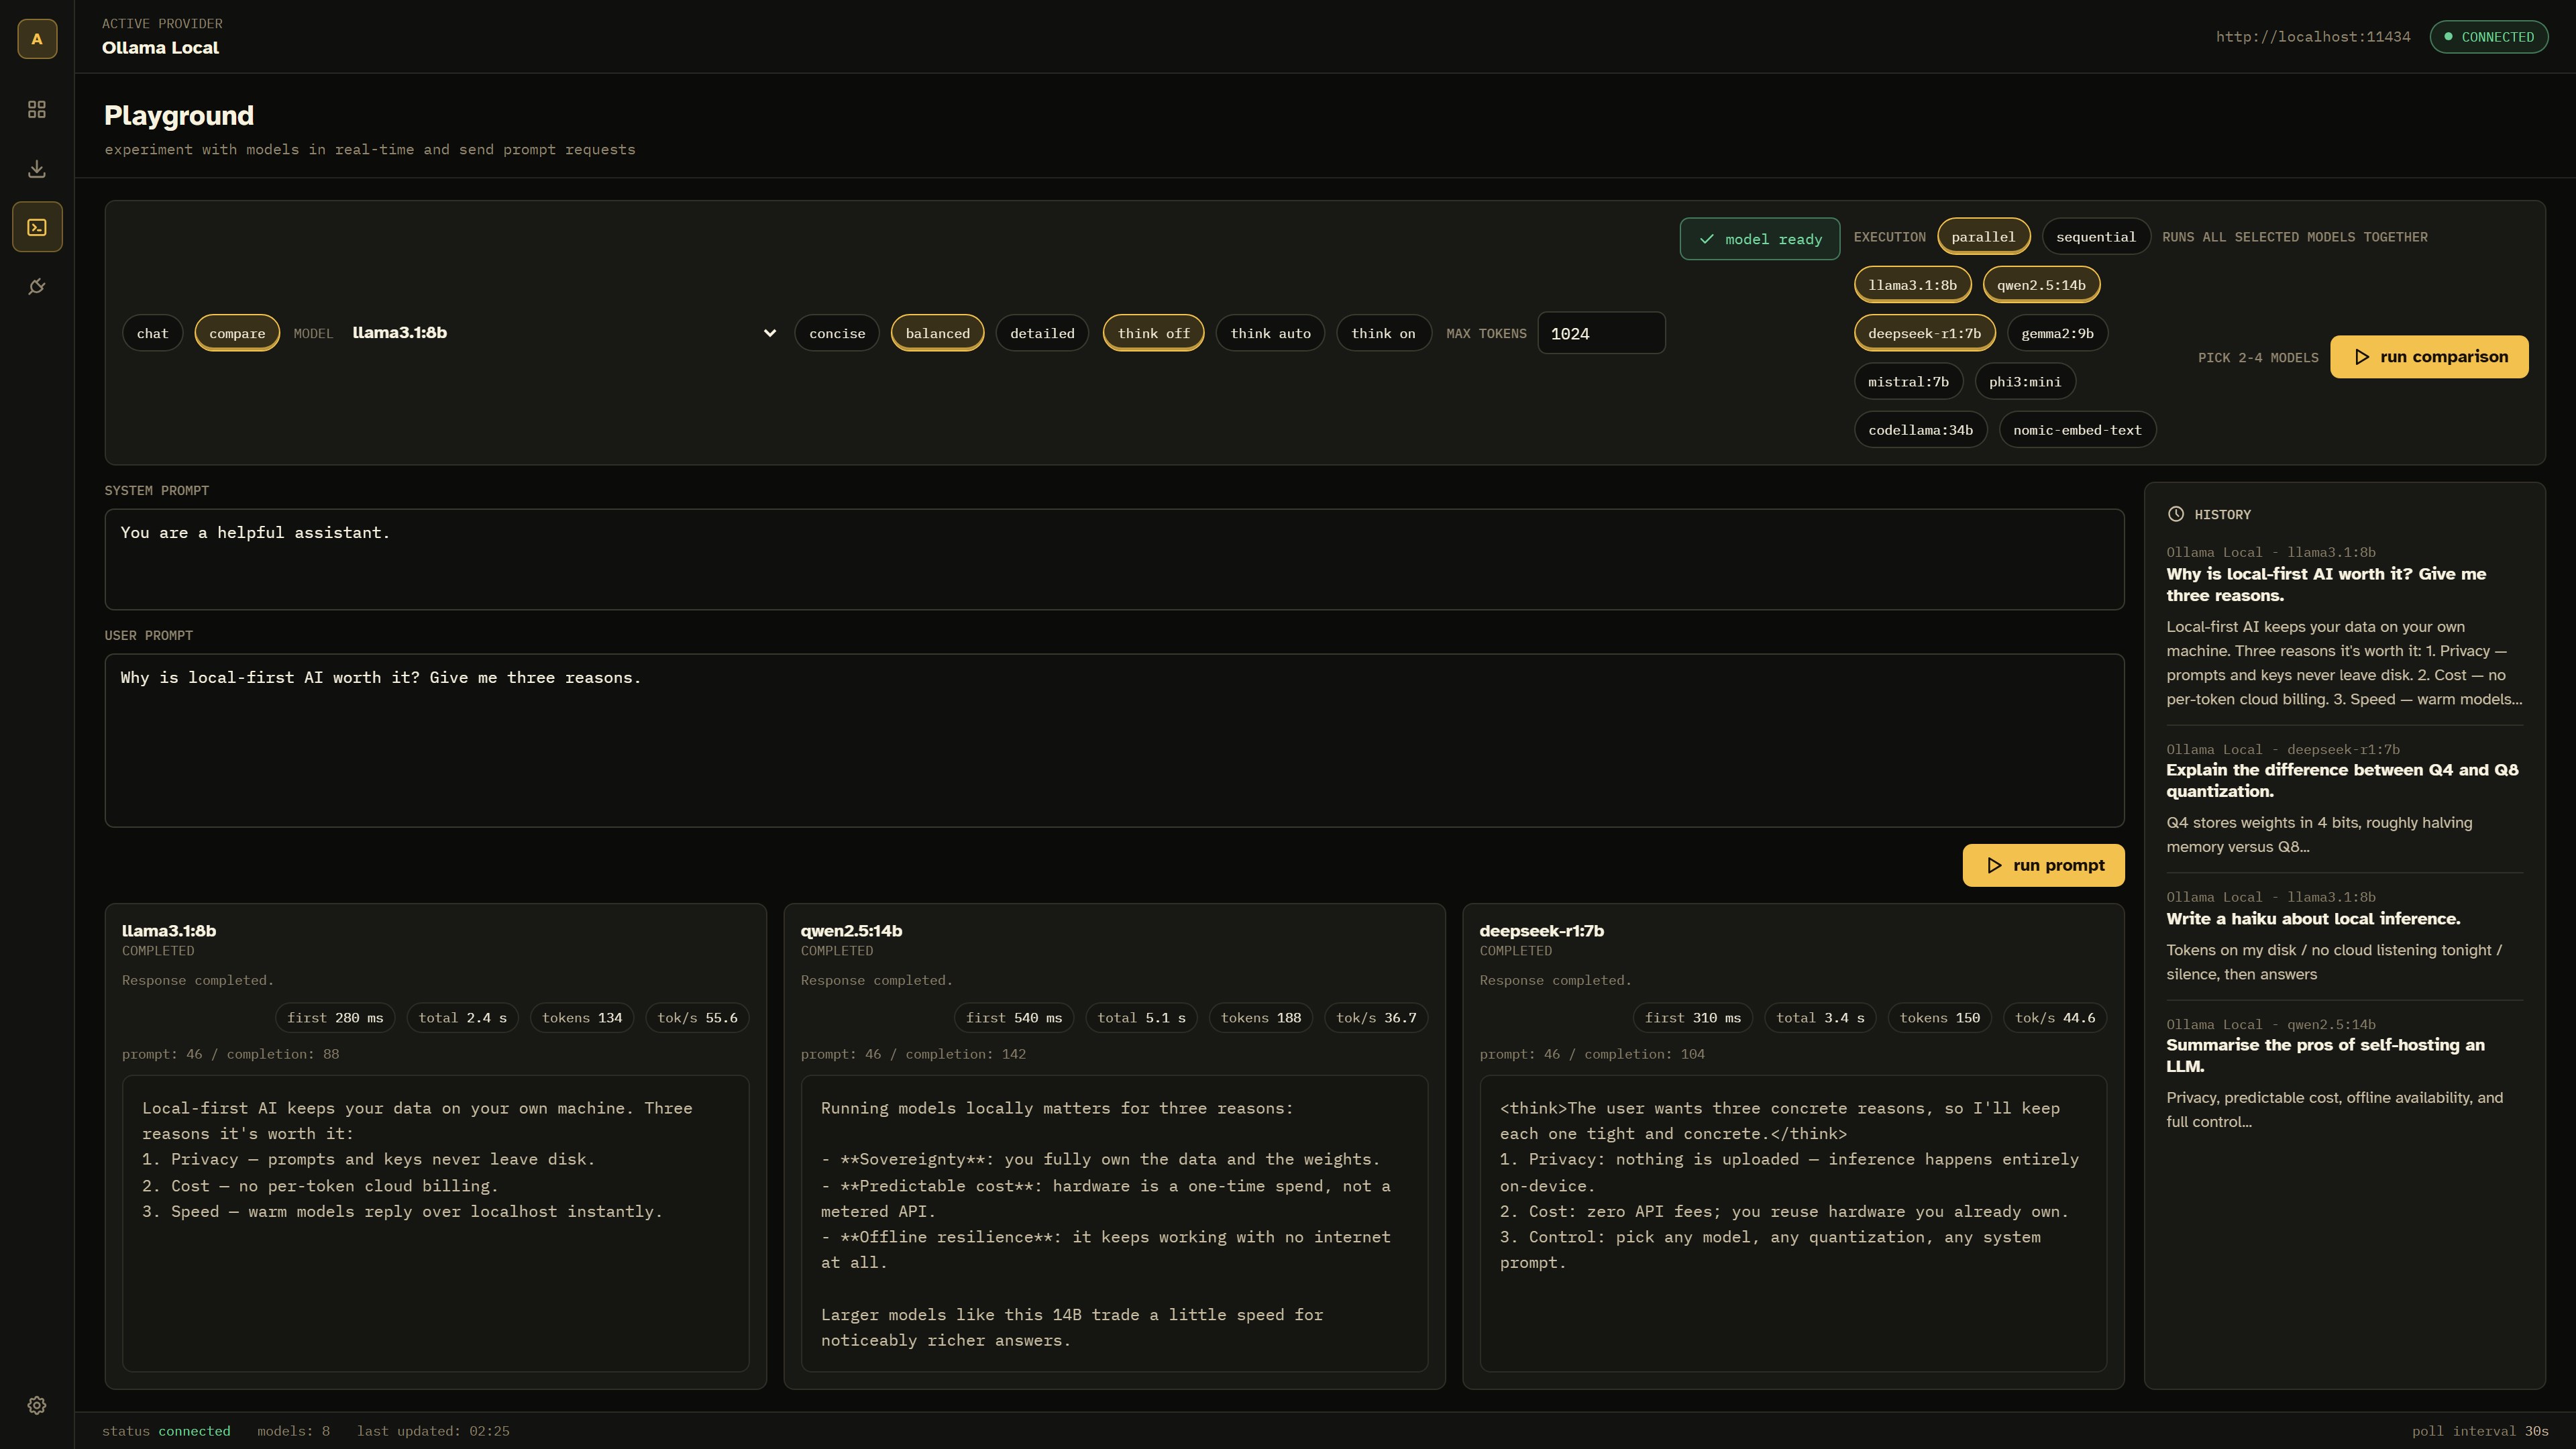The width and height of the screenshot is (2576, 1449).
Task: Click the llama3.1:8b result card title
Action: (169, 931)
